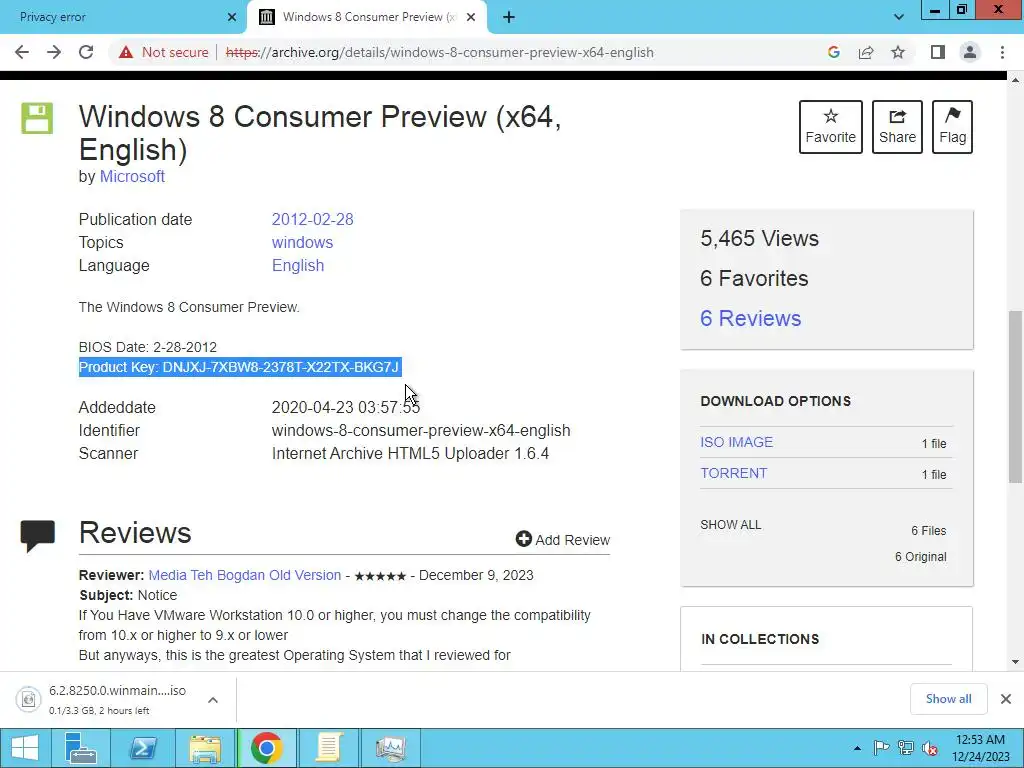The height and width of the screenshot is (768, 1024).
Task: Open the Windows Start button
Action: coord(25,748)
